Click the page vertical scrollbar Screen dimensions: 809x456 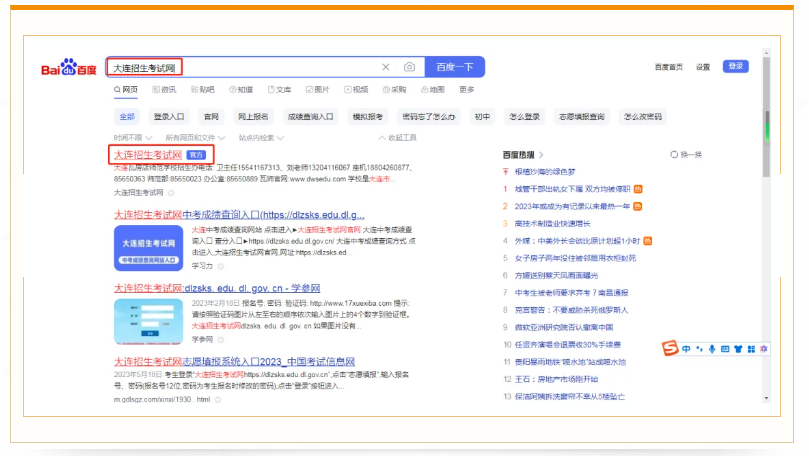point(767,130)
